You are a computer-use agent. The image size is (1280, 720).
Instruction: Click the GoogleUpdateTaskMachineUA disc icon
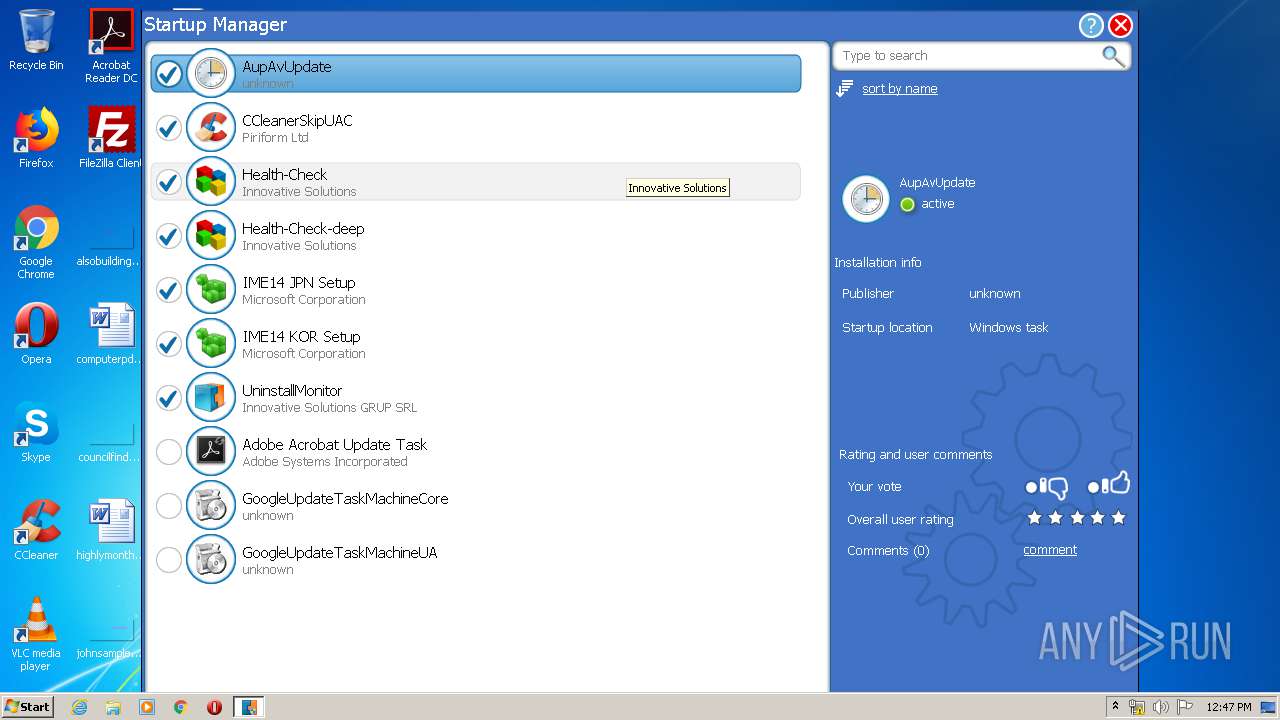[x=211, y=559]
